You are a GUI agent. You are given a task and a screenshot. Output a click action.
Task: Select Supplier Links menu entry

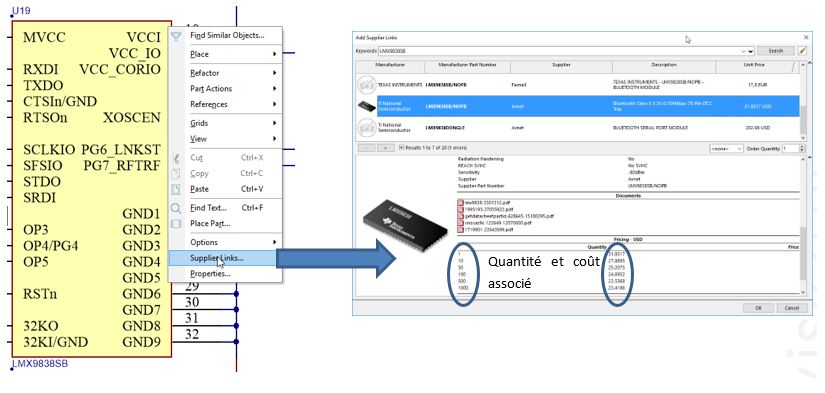[x=222, y=258]
